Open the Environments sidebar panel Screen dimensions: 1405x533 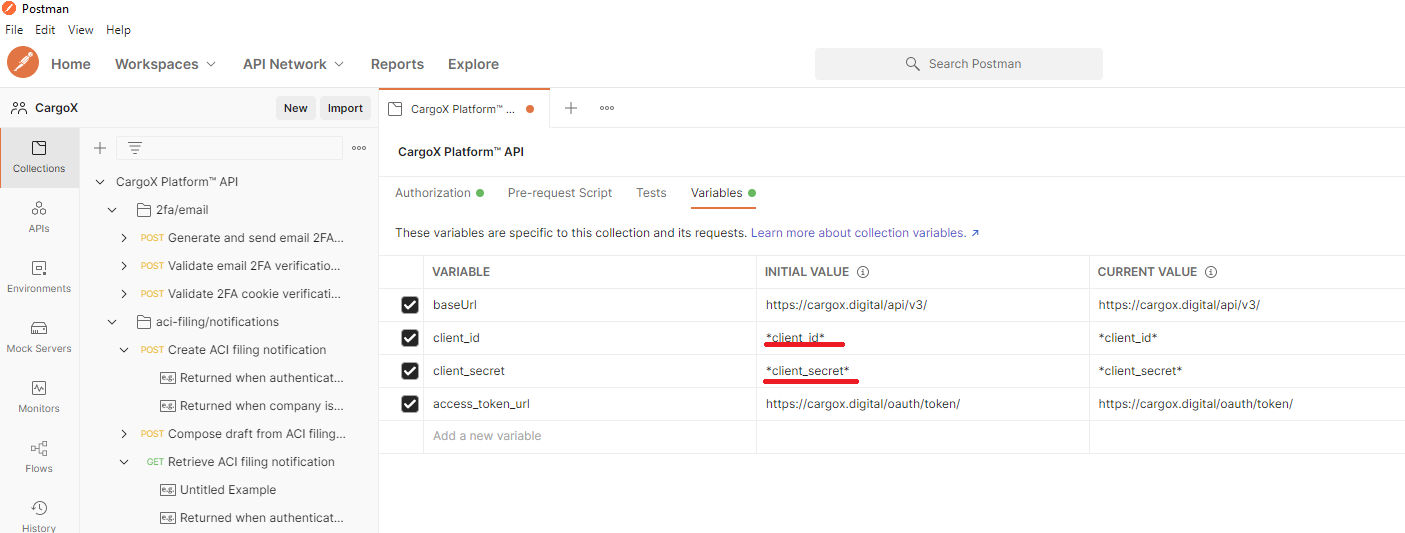point(39,277)
